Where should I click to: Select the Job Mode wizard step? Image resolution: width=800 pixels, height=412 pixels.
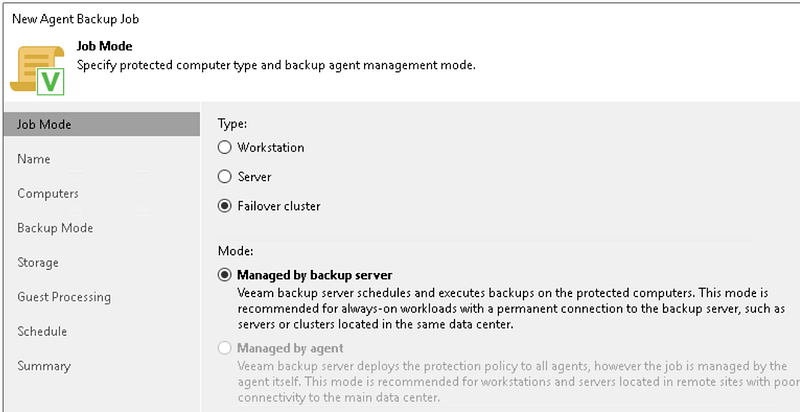point(44,124)
